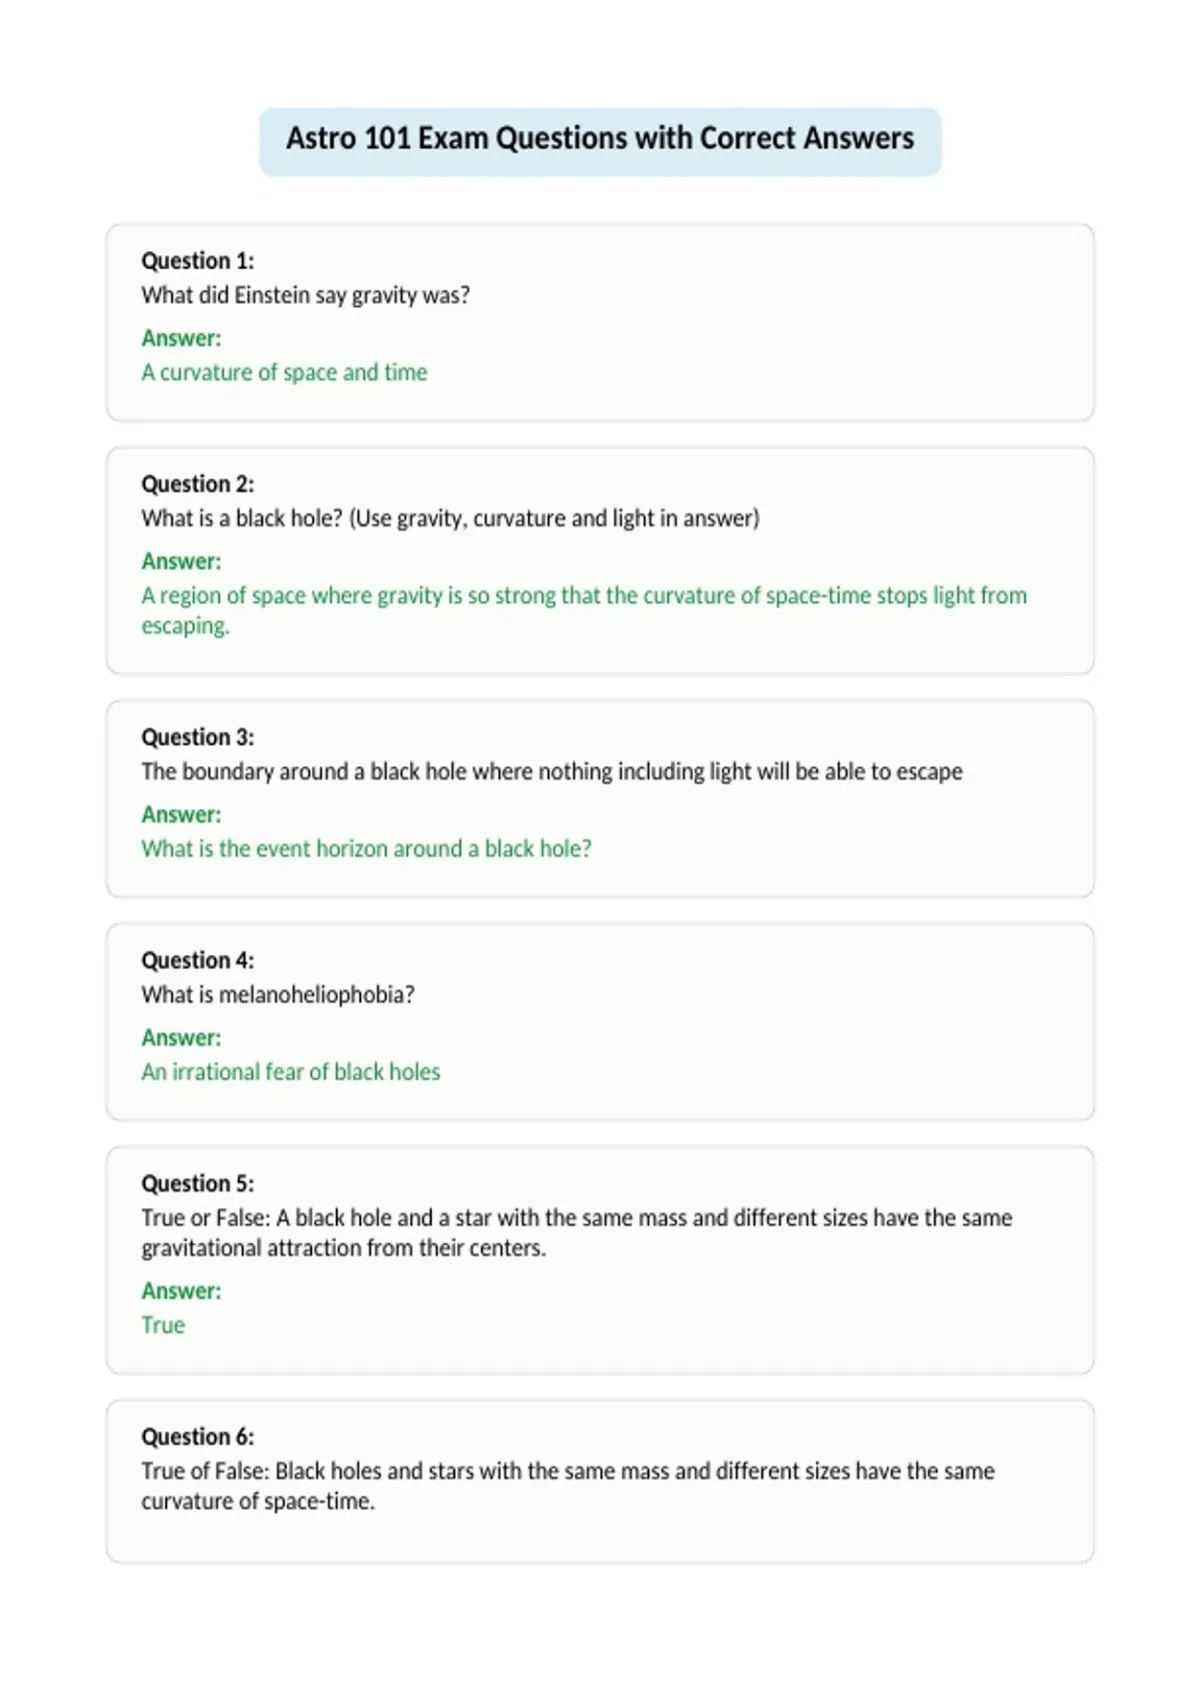The image size is (1200, 1700).
Task: Click the Question 5 heading
Action: pos(197,1183)
